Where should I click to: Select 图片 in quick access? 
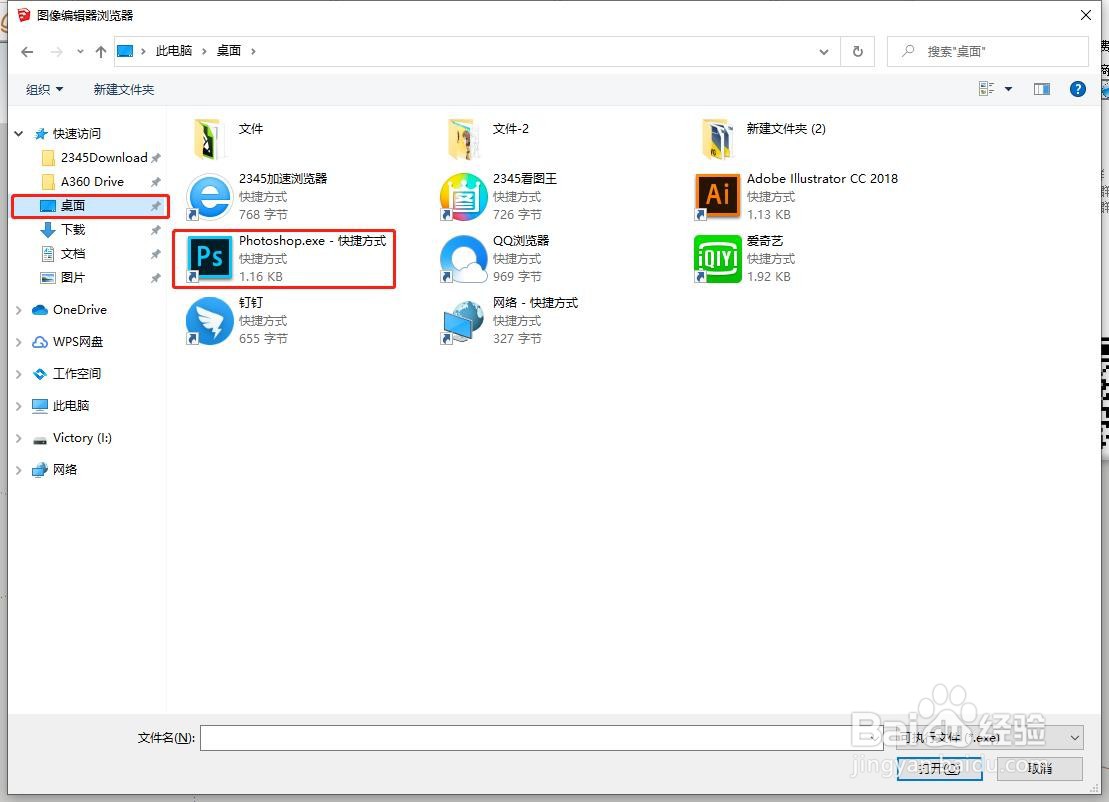point(73,278)
